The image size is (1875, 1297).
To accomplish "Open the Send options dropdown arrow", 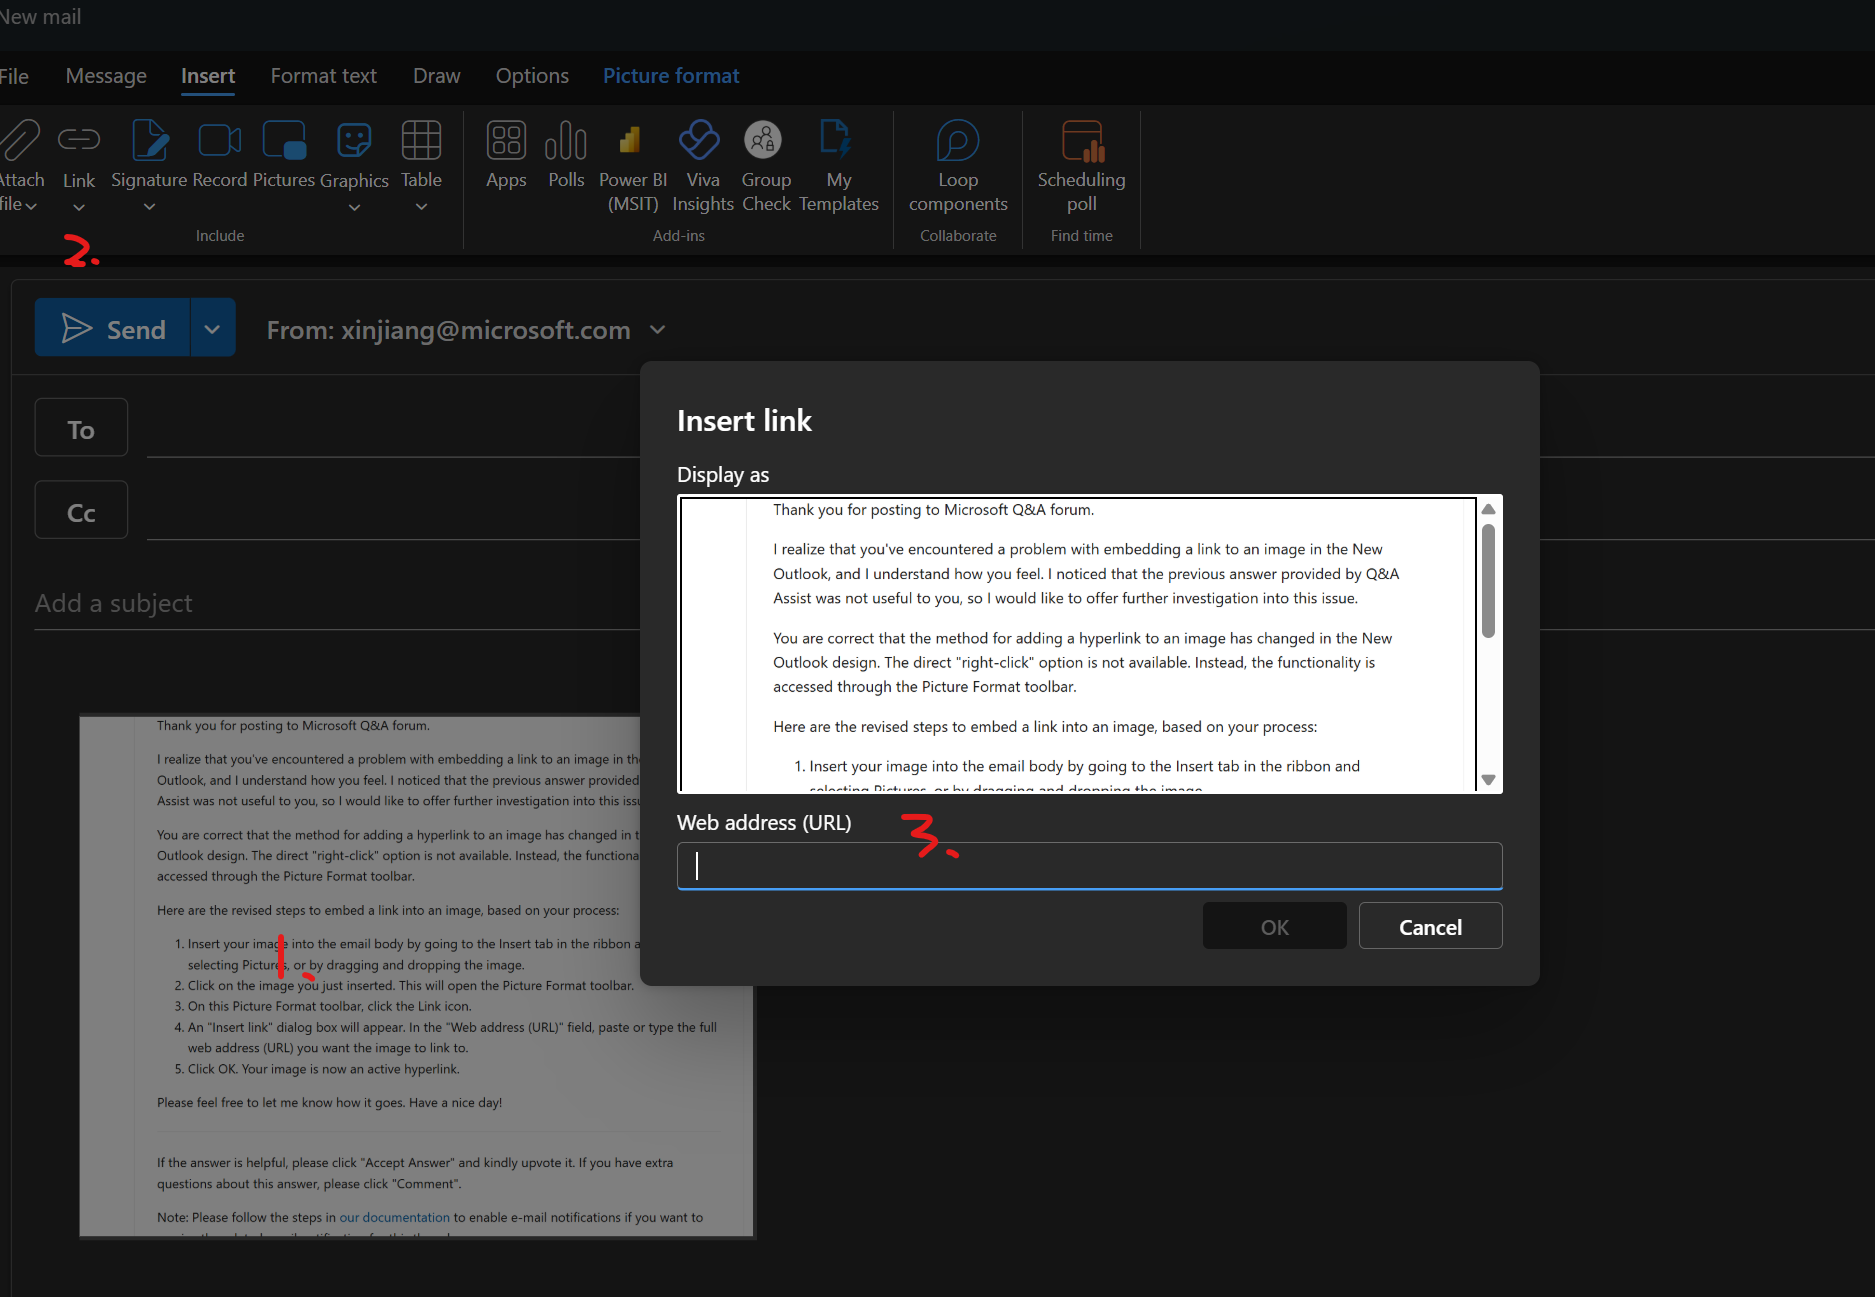I will pyautogui.click(x=212, y=328).
